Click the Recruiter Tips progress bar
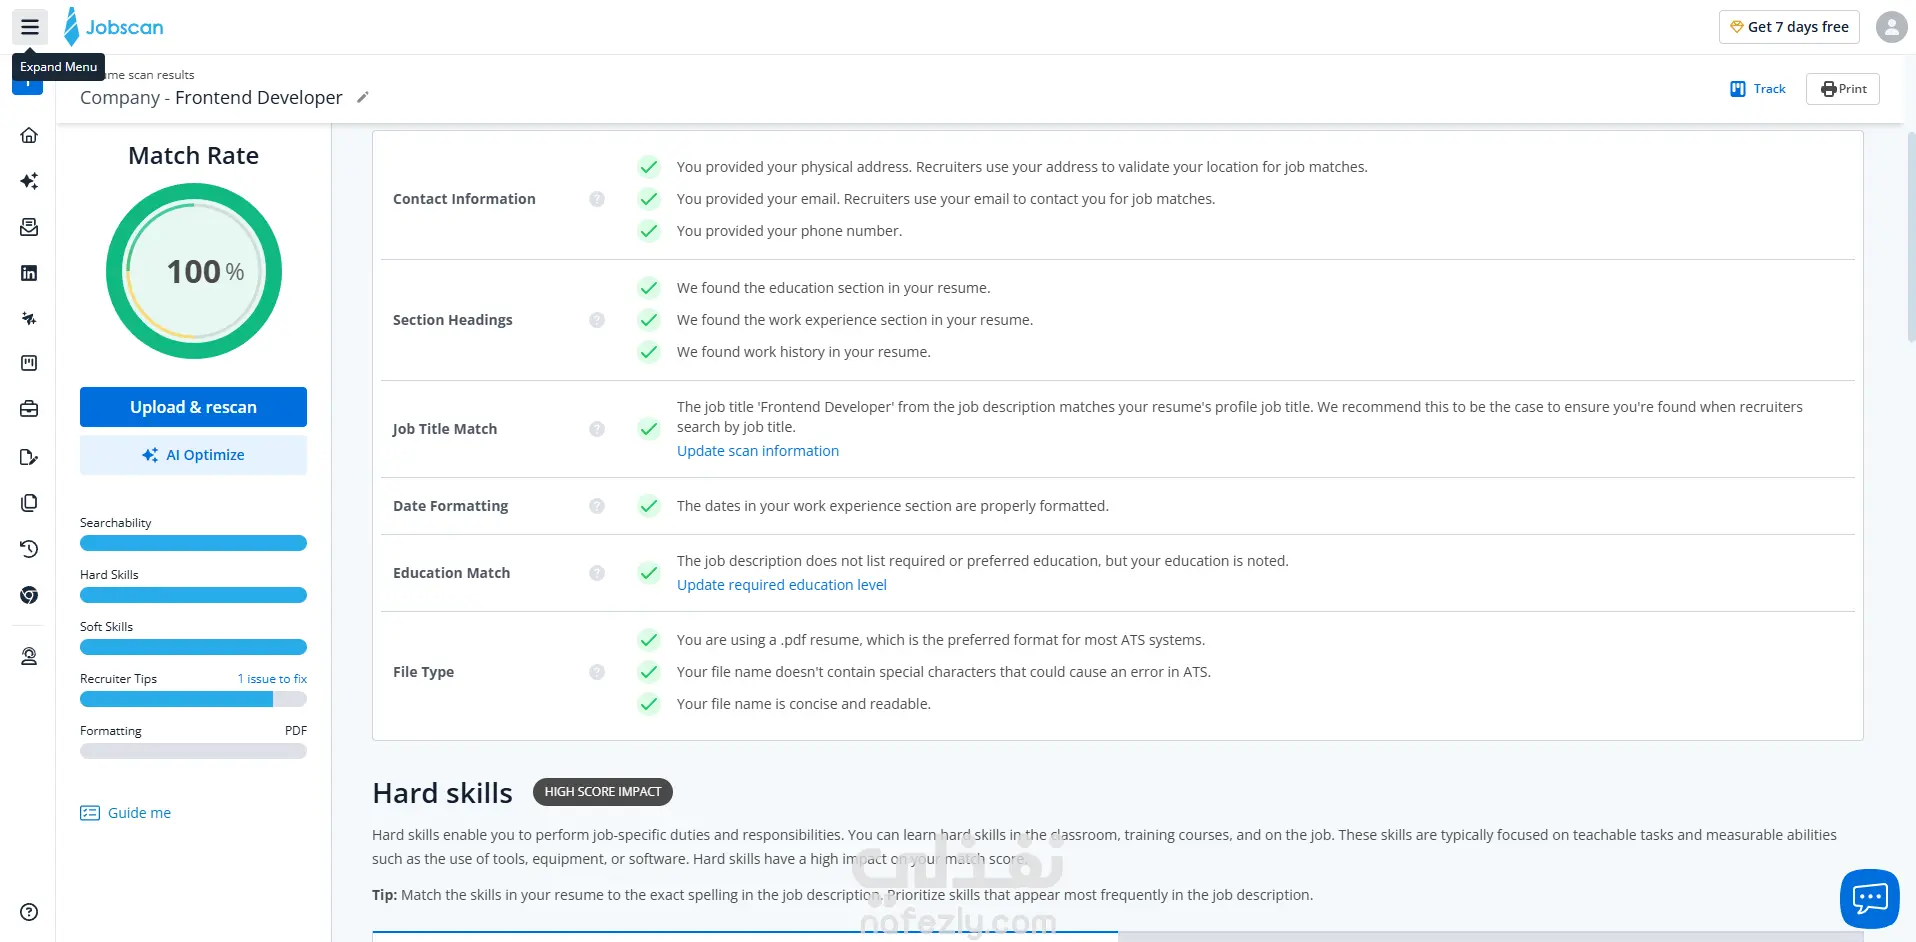 click(193, 699)
